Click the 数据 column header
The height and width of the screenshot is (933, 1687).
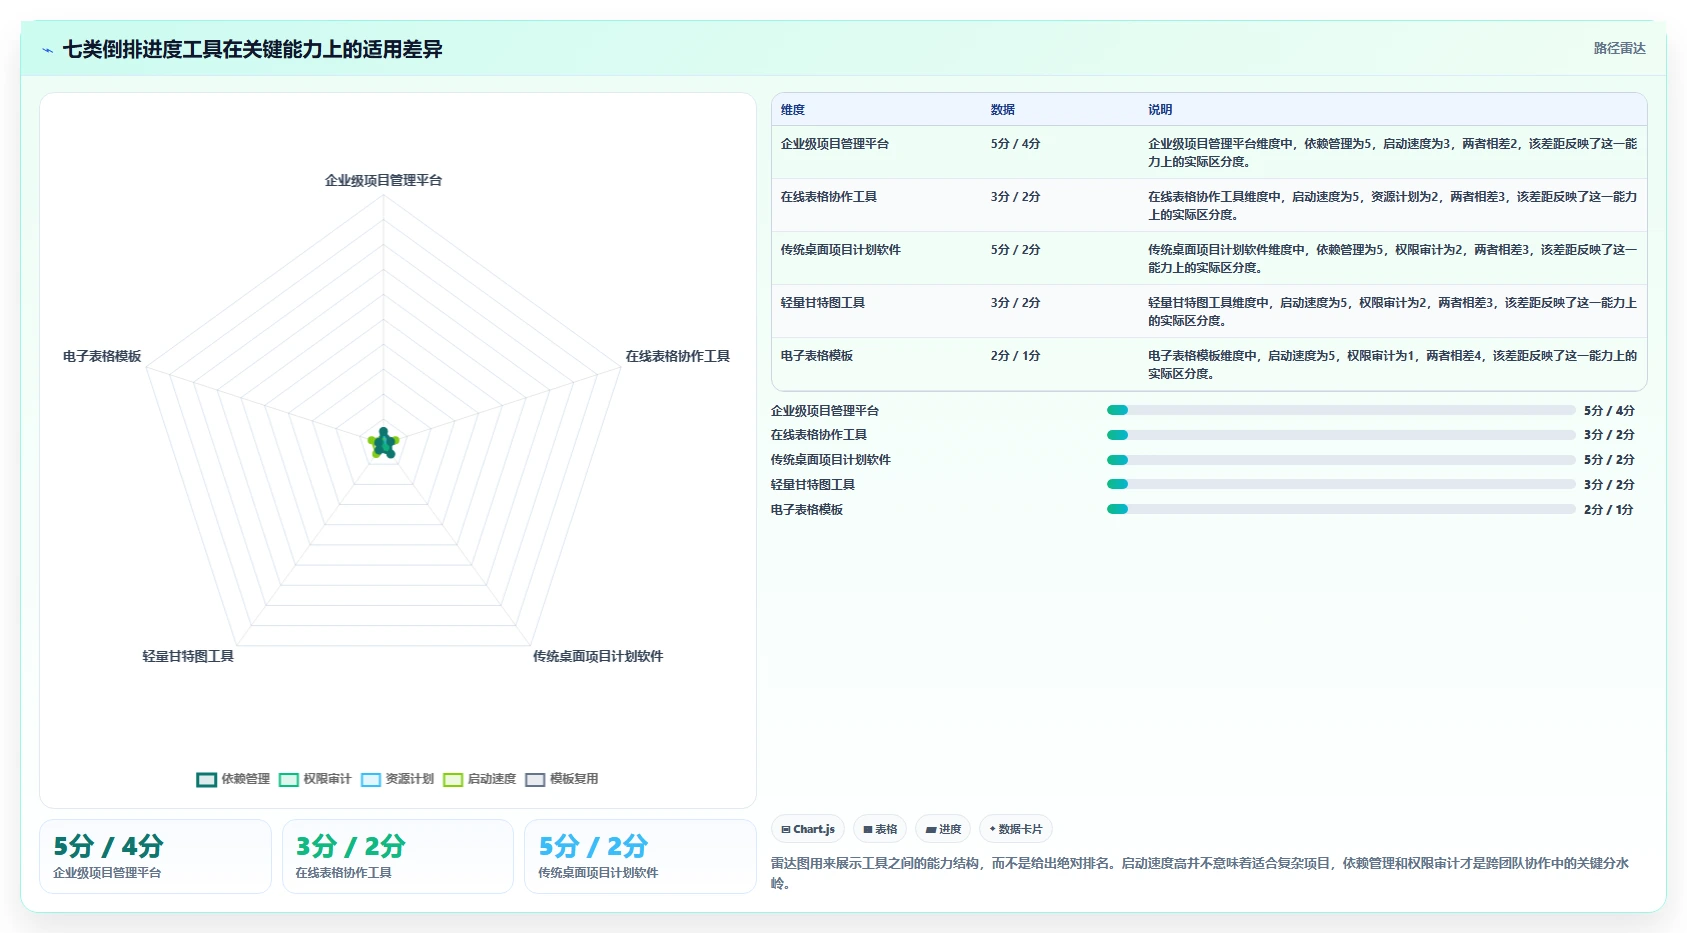1003,110
